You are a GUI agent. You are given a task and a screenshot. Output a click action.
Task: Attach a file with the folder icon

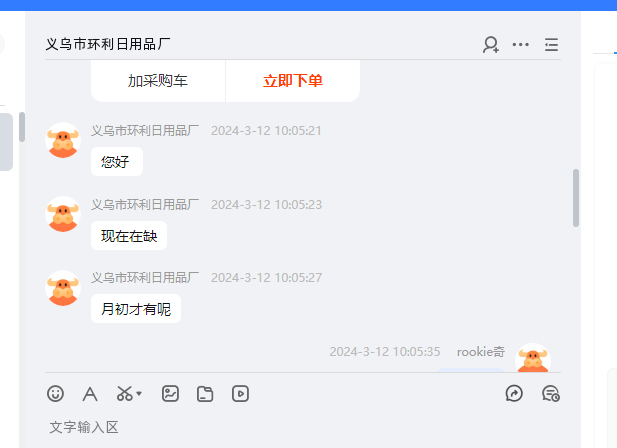coord(205,394)
